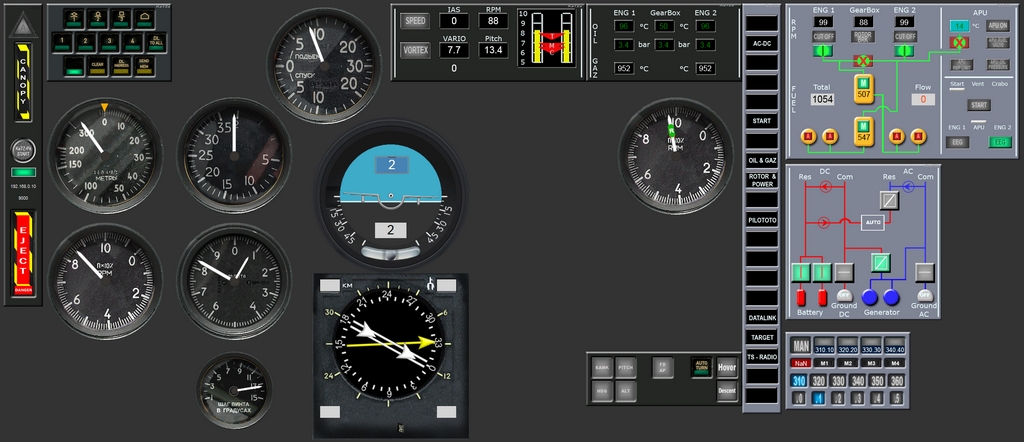The height and width of the screenshot is (442, 1024).
Task: Open the OIL & GAZ panel tab
Action: click(x=762, y=160)
